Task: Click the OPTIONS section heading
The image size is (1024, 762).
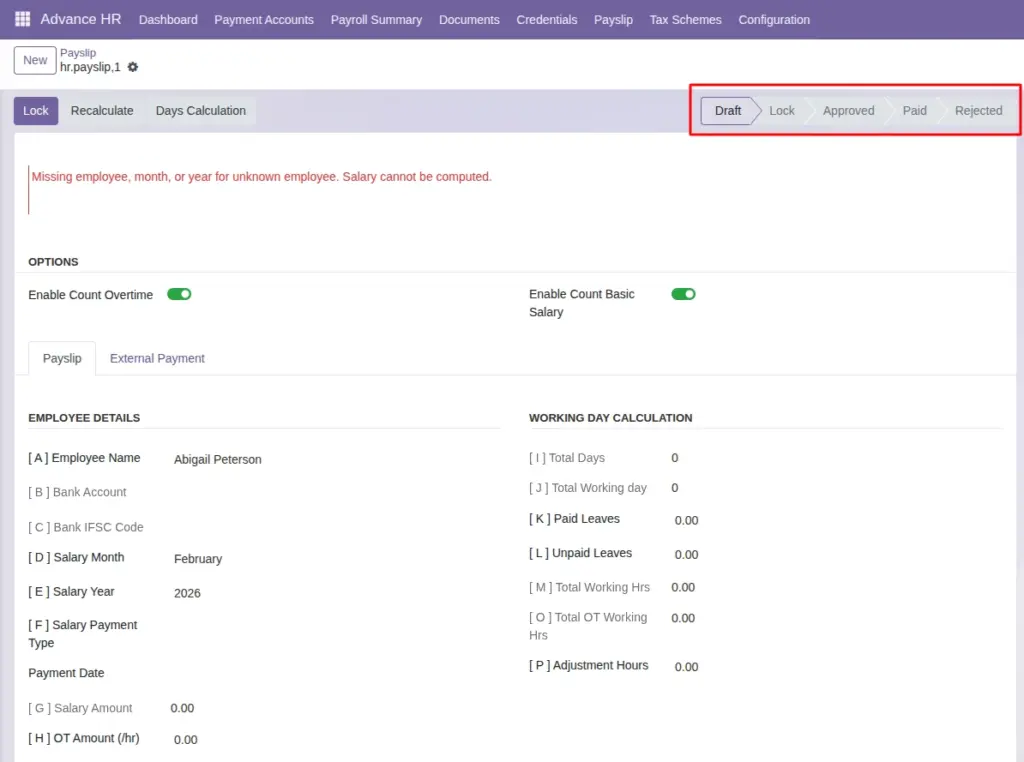Action: tap(53, 262)
